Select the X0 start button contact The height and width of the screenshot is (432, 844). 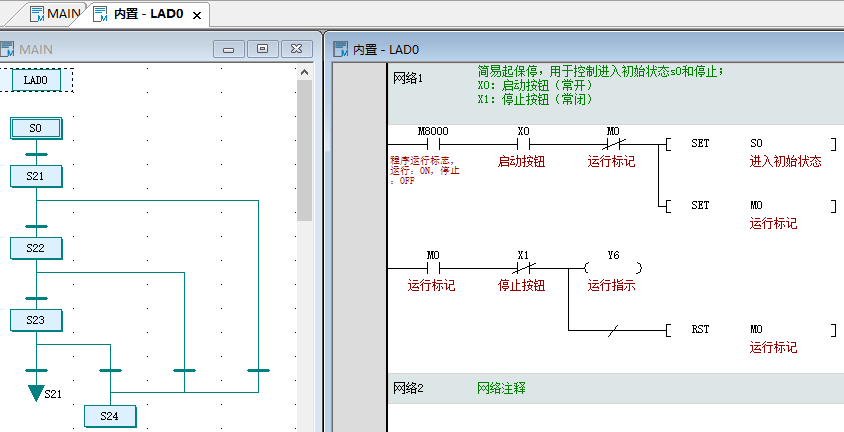click(522, 143)
